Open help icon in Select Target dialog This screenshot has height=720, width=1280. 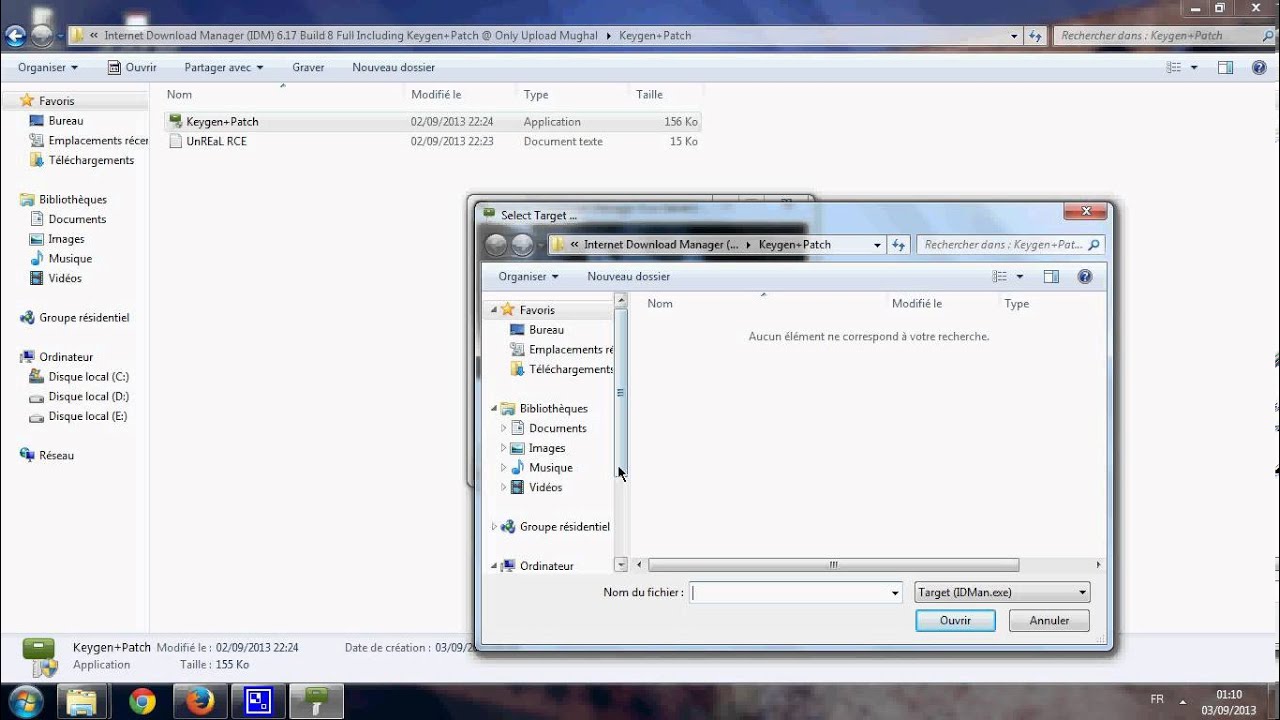coord(1085,277)
